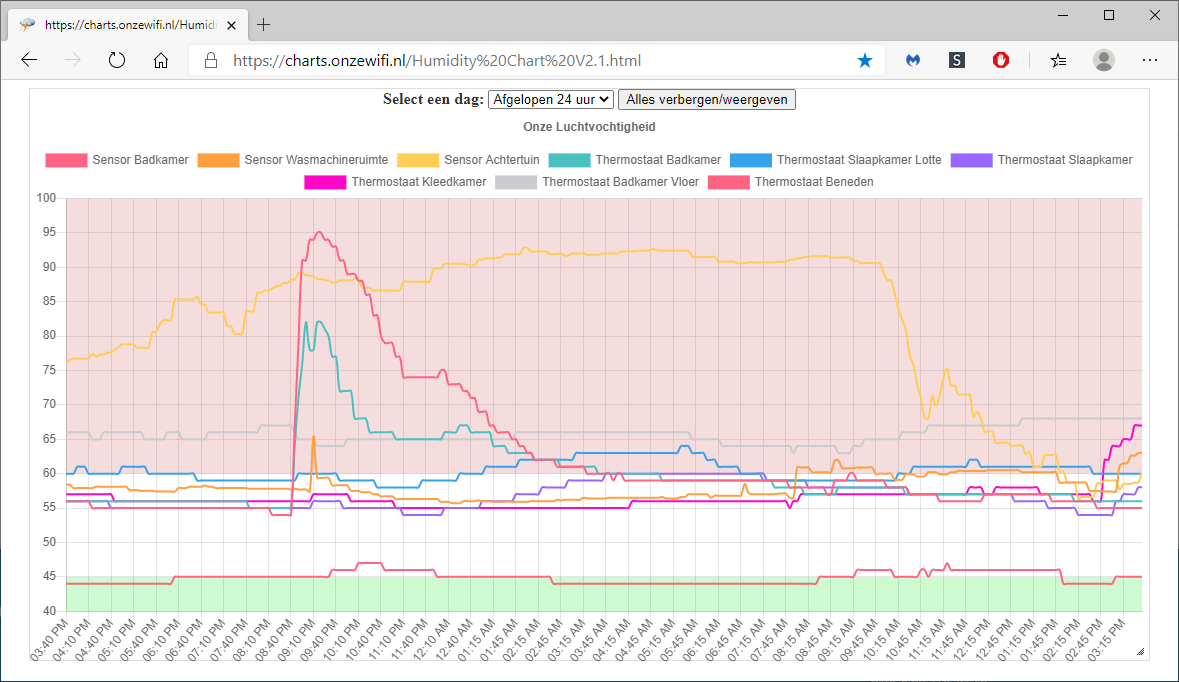
Task: Open the S extension icon
Action: click(x=956, y=60)
